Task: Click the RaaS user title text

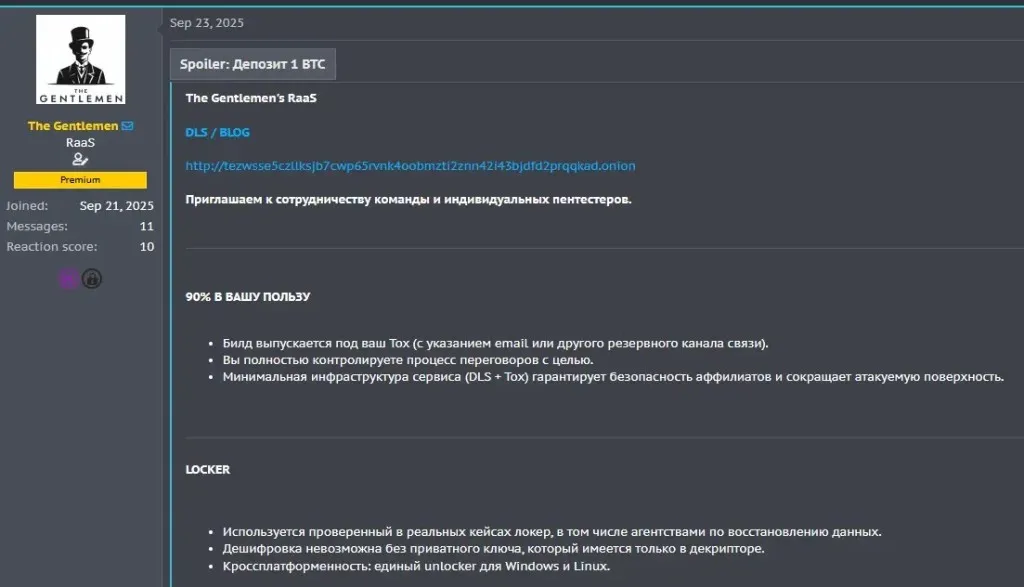Action: tap(80, 142)
